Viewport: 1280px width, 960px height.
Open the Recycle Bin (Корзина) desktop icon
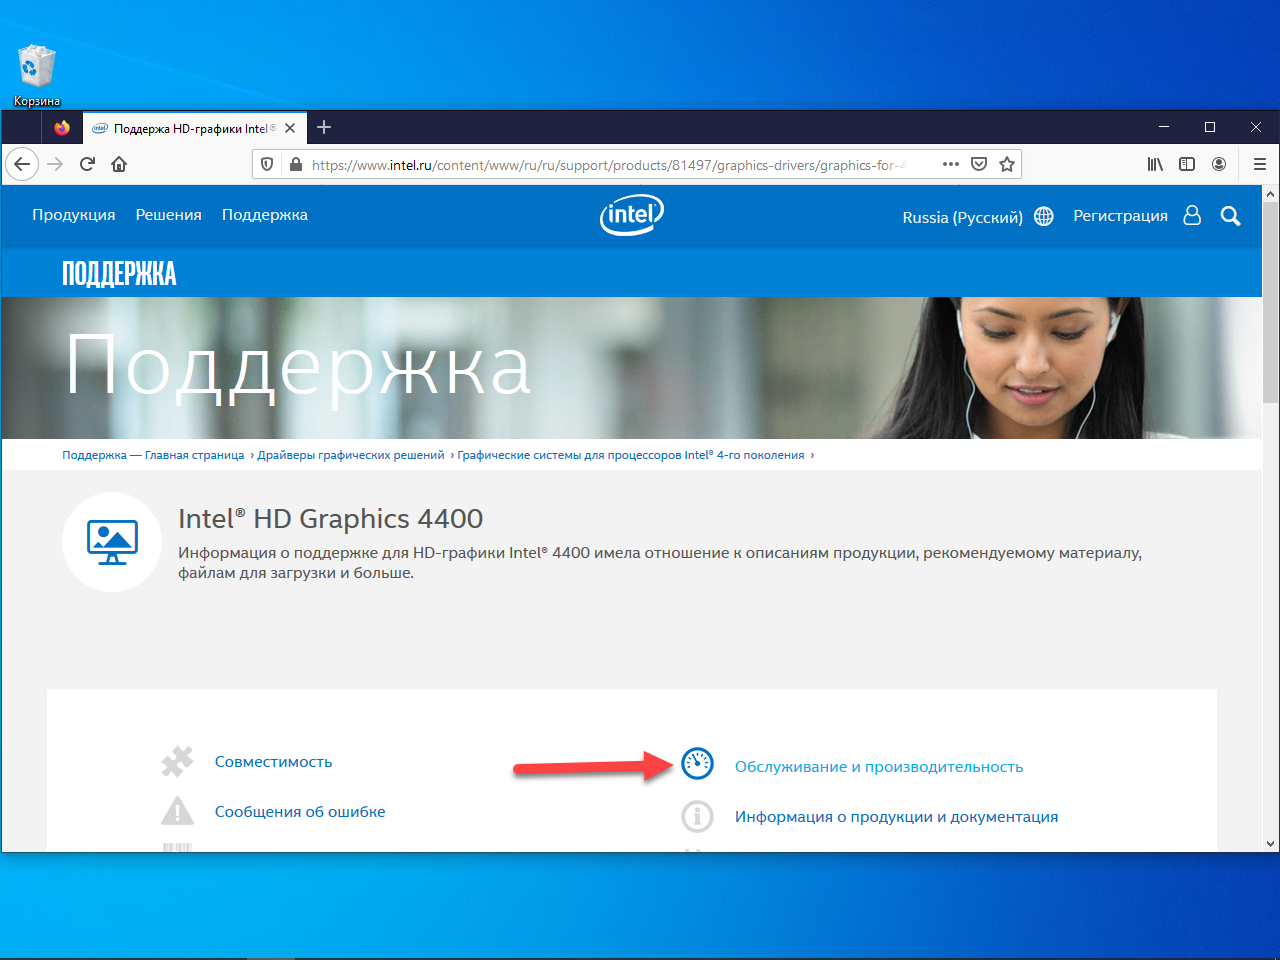coord(37,75)
